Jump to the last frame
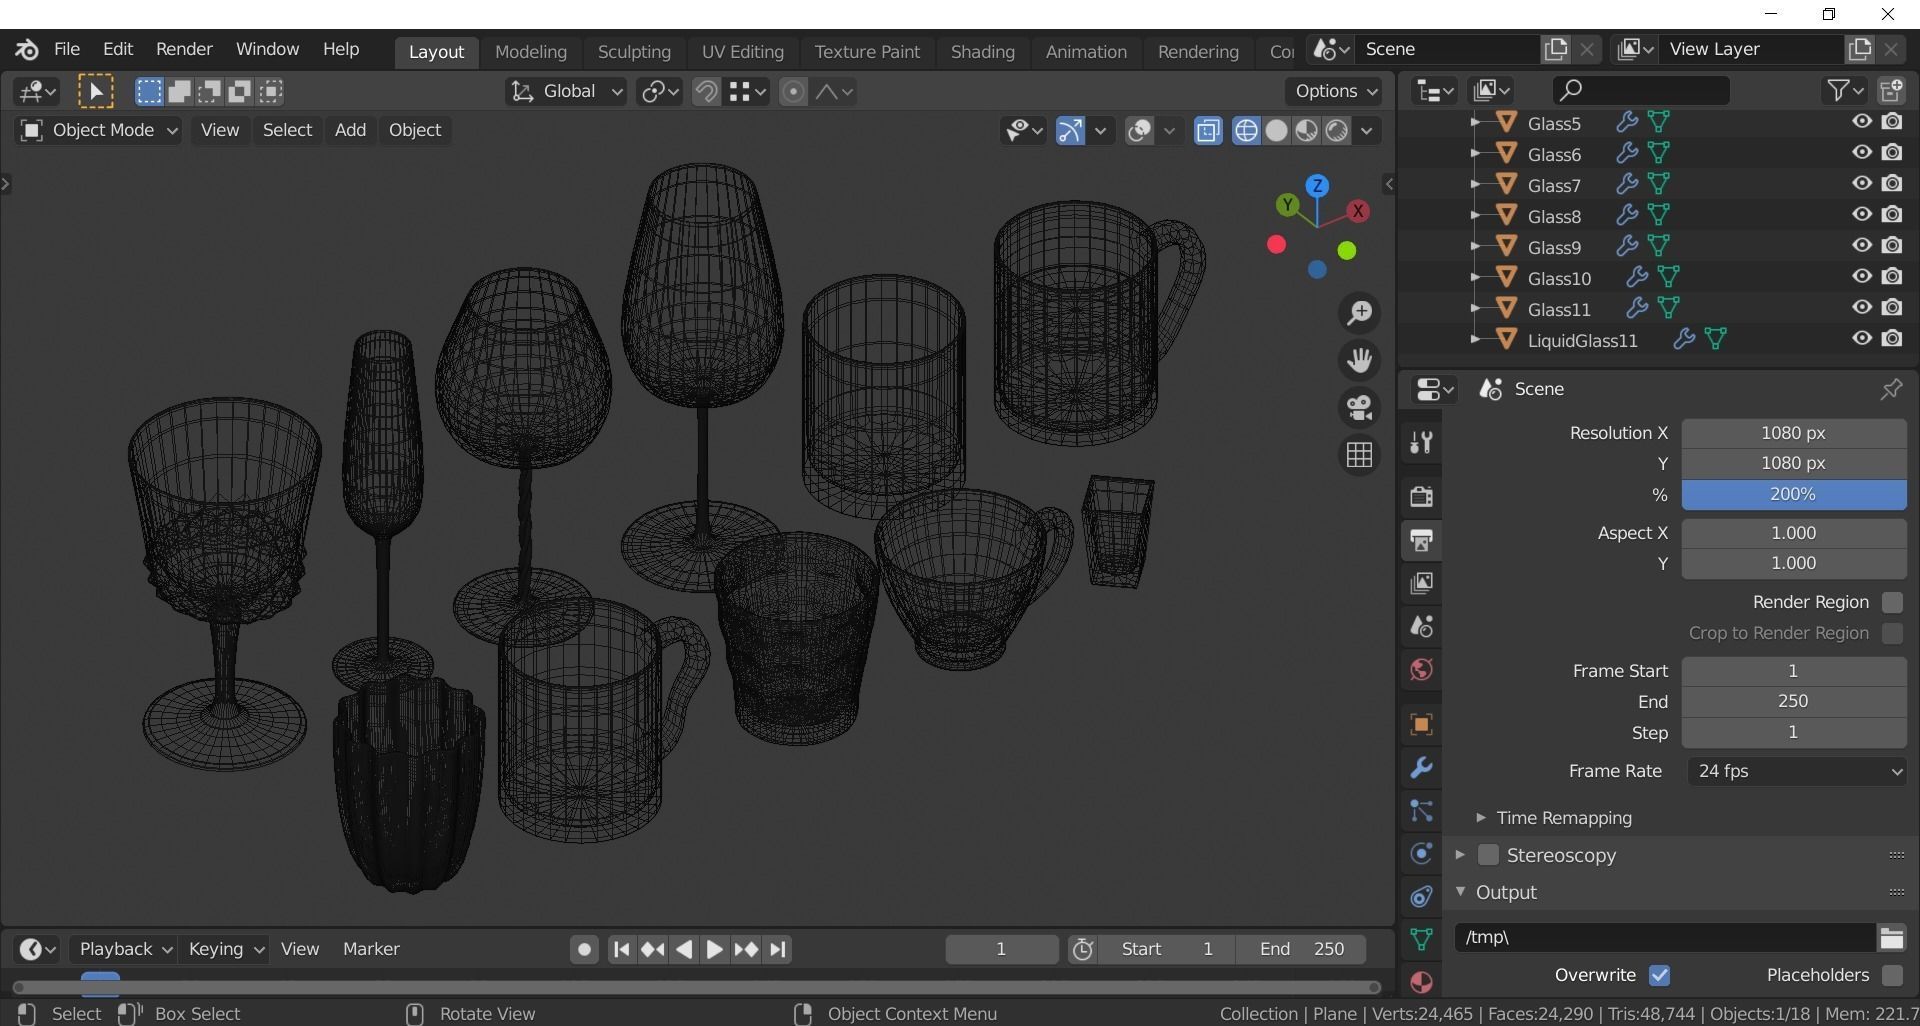Image resolution: width=1920 pixels, height=1026 pixels. click(x=778, y=949)
